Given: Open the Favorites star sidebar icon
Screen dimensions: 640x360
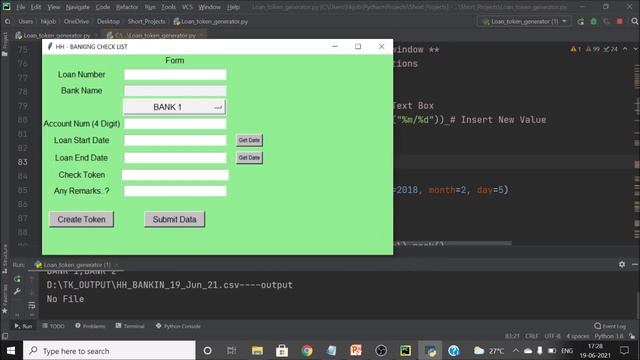Looking at the screenshot, I should 5,310.
